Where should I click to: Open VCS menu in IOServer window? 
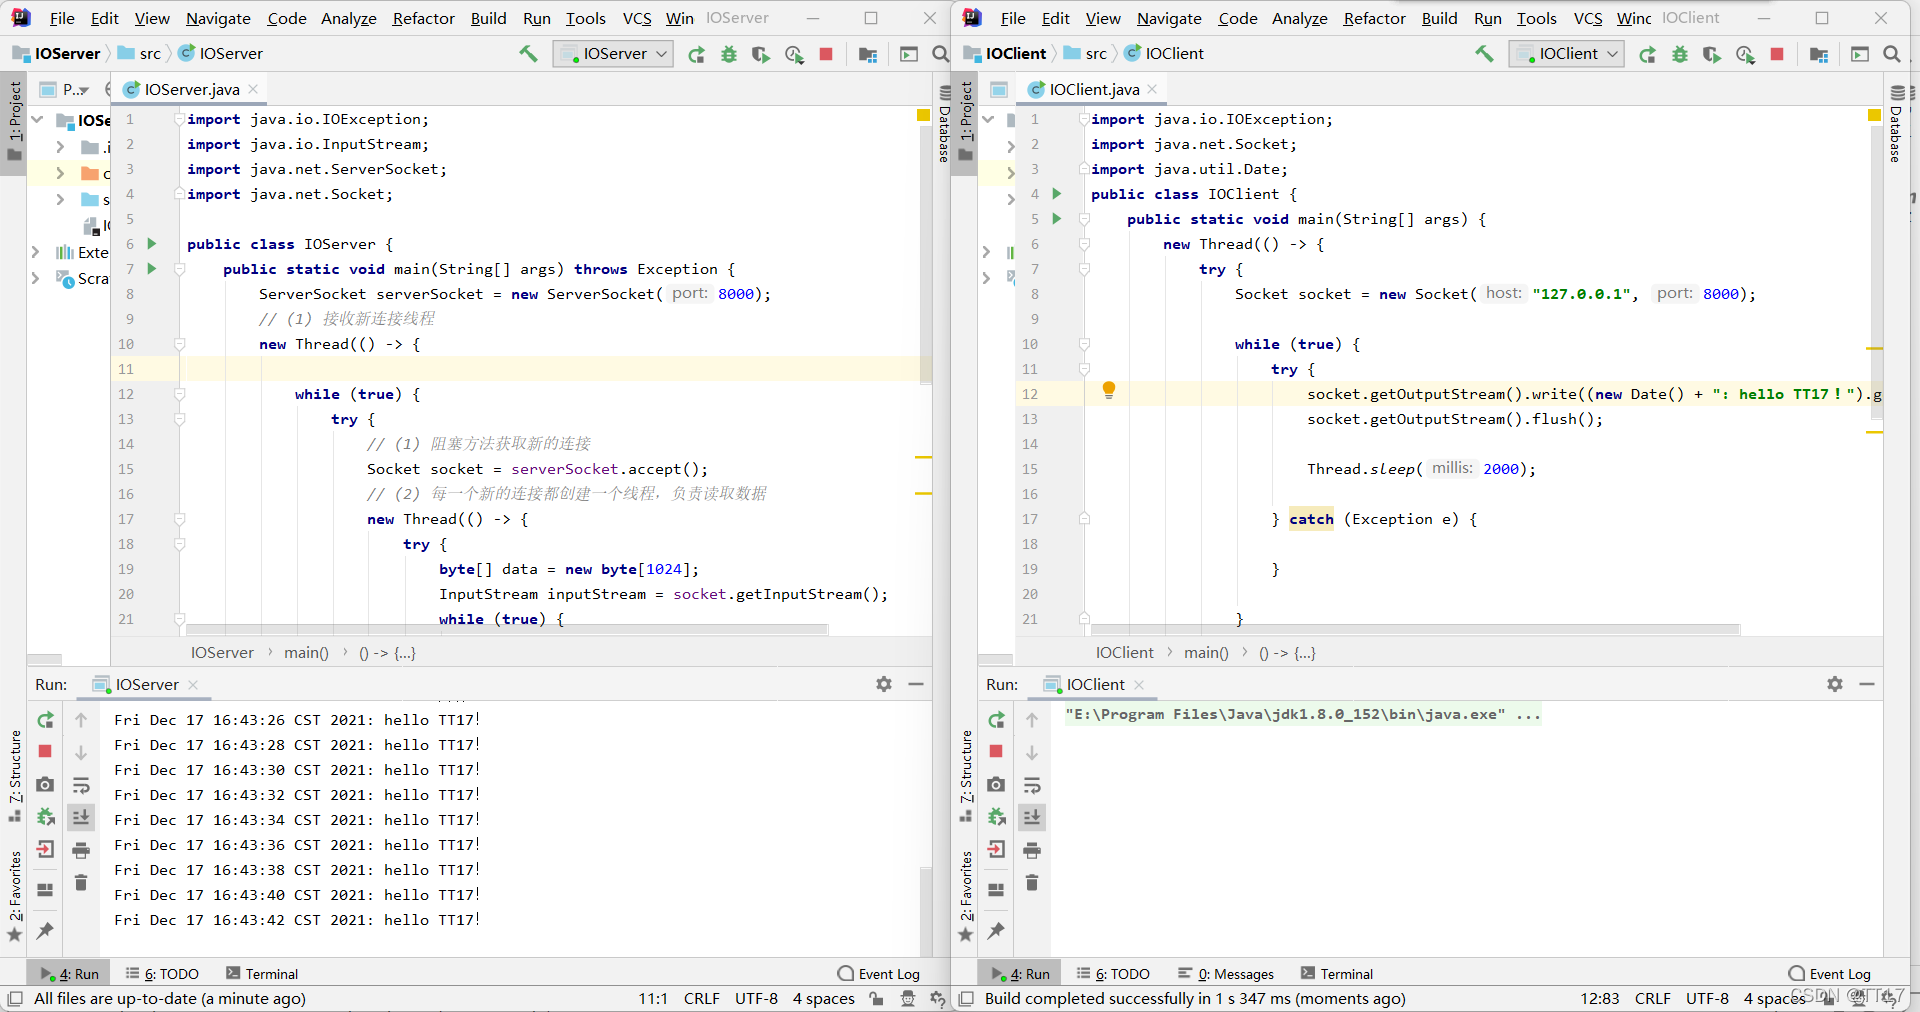[x=637, y=18]
